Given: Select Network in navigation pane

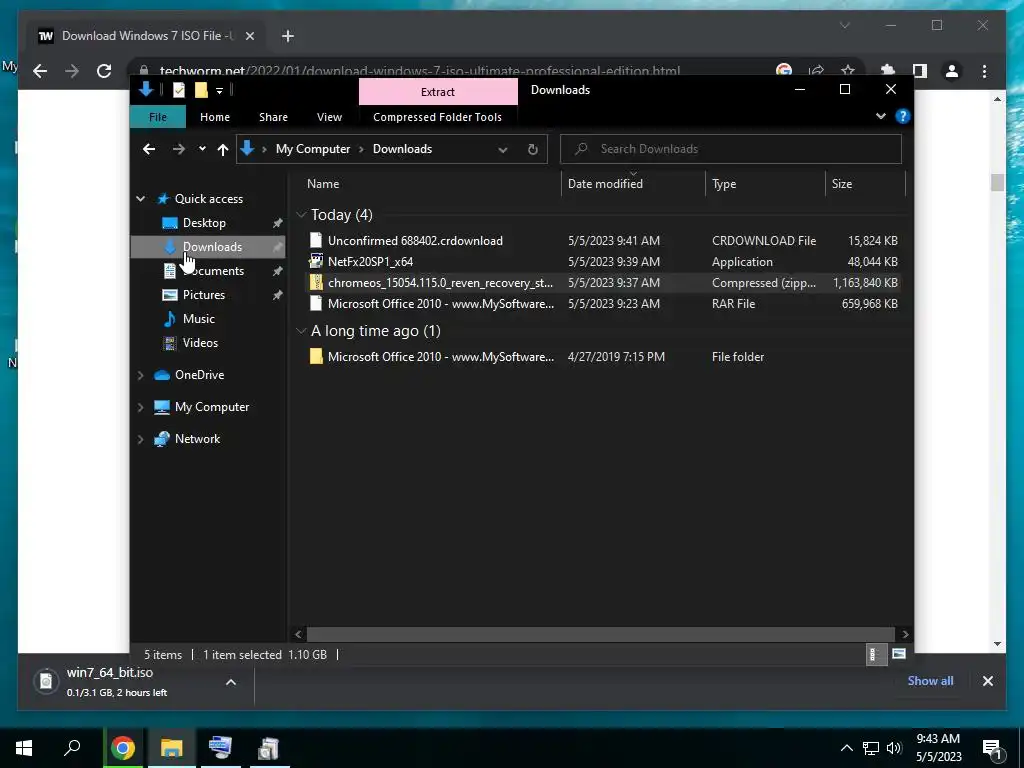Looking at the screenshot, I should click(x=197, y=439).
